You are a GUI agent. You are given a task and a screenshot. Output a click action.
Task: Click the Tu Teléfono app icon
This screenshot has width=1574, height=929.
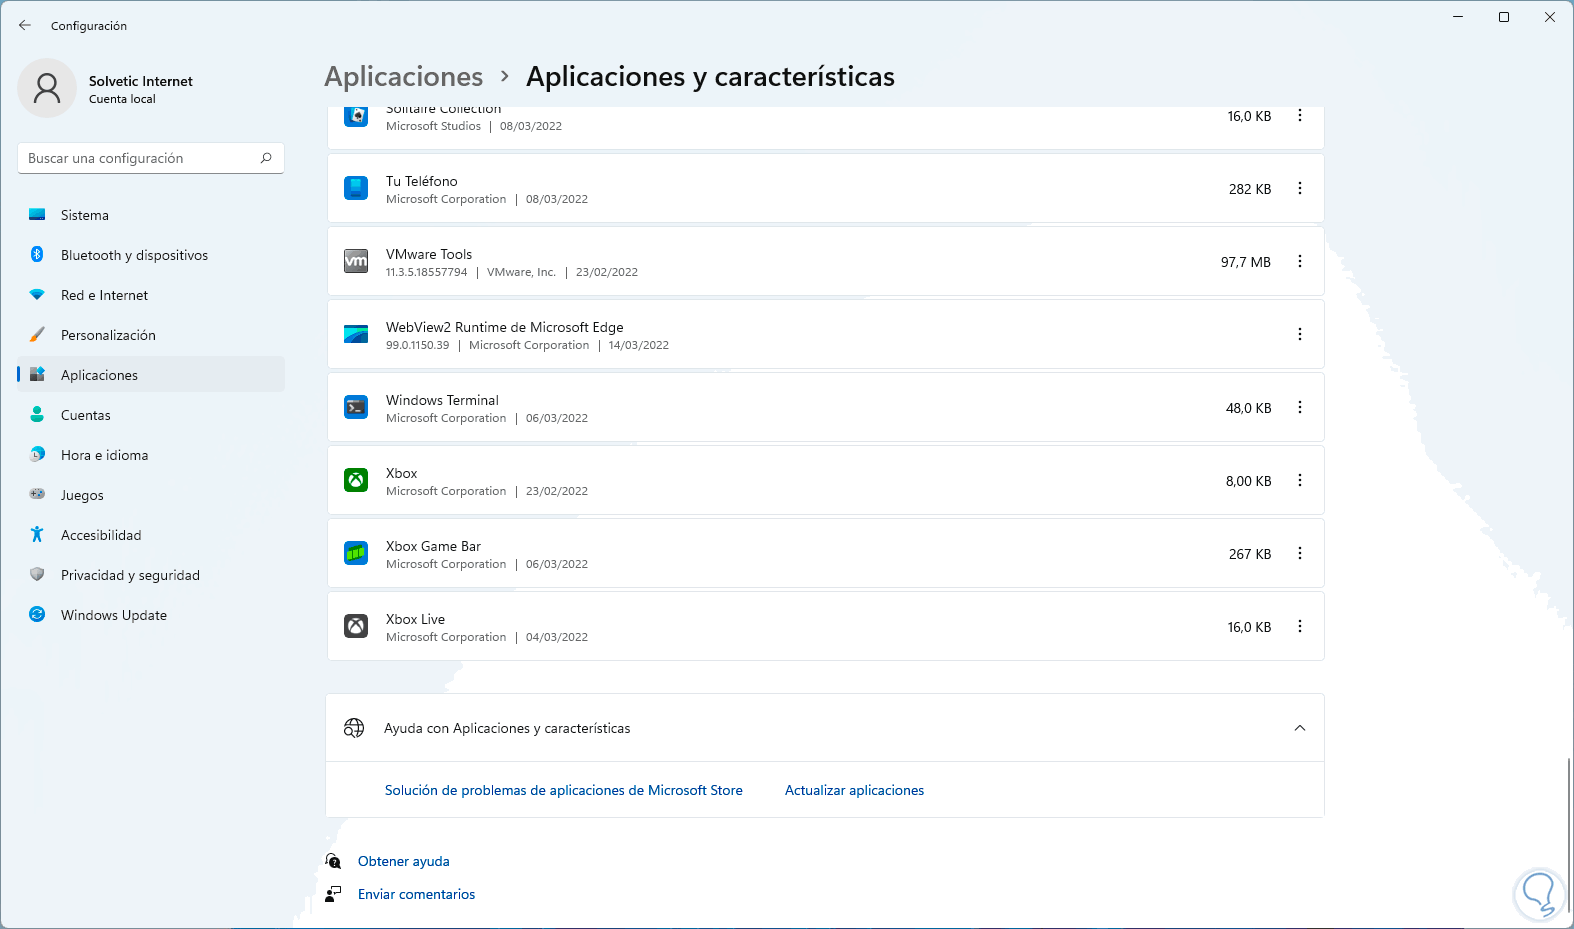click(356, 188)
